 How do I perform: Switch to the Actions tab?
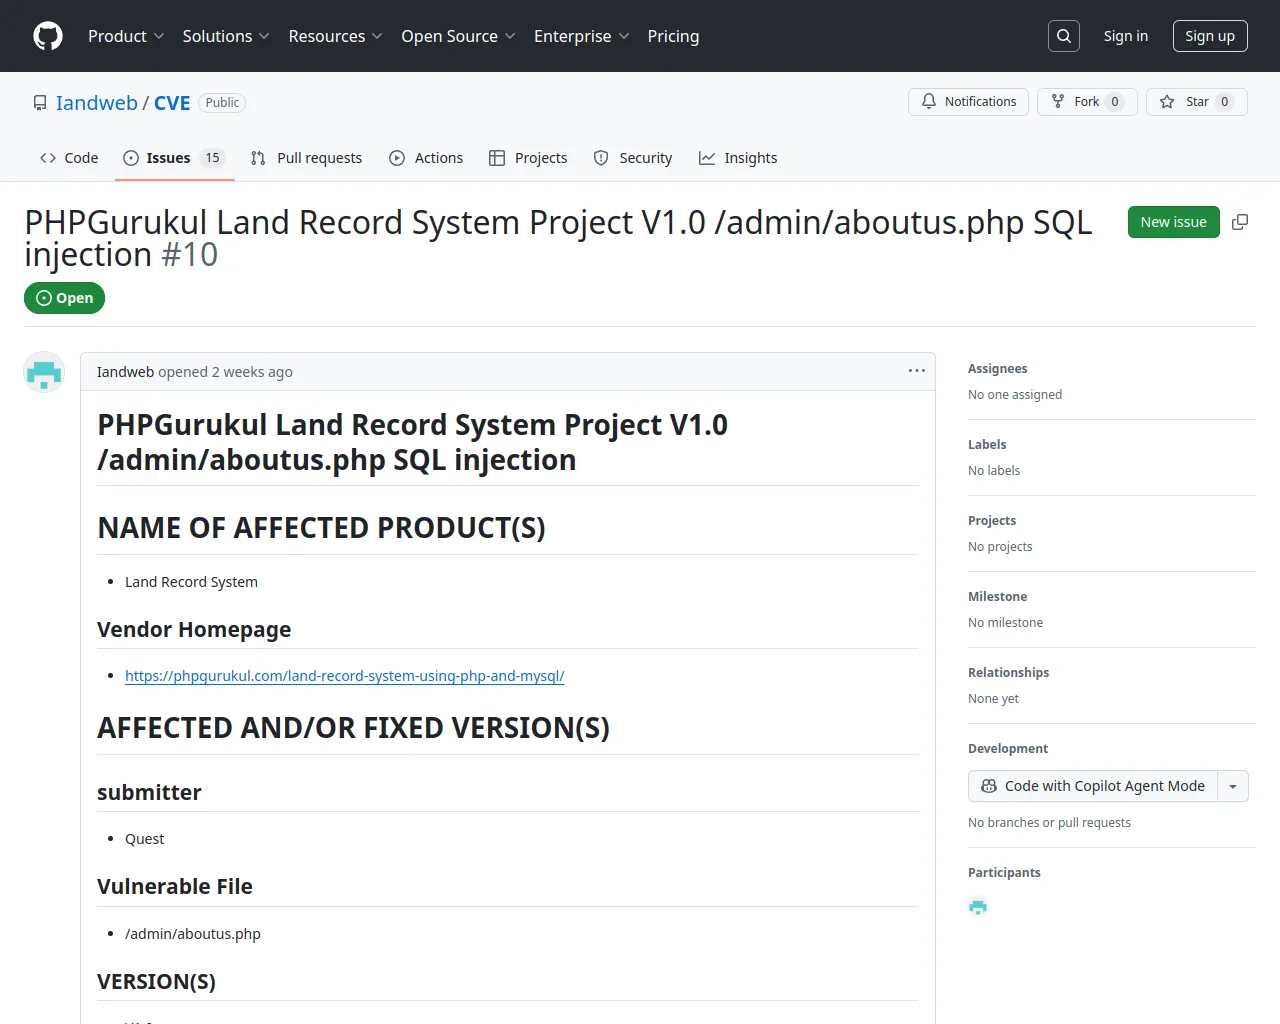tap(426, 158)
